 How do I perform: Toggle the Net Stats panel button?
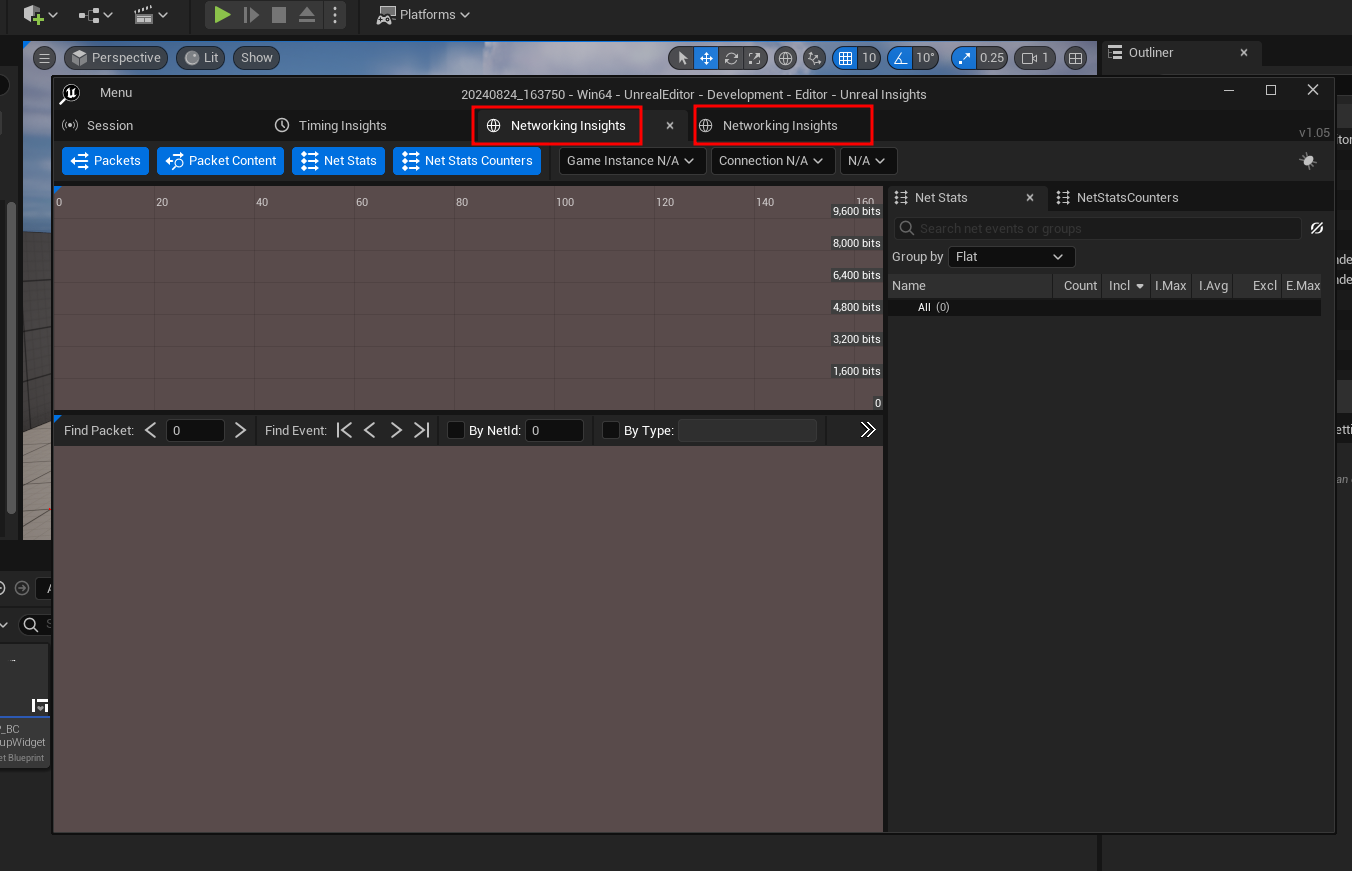(x=338, y=161)
